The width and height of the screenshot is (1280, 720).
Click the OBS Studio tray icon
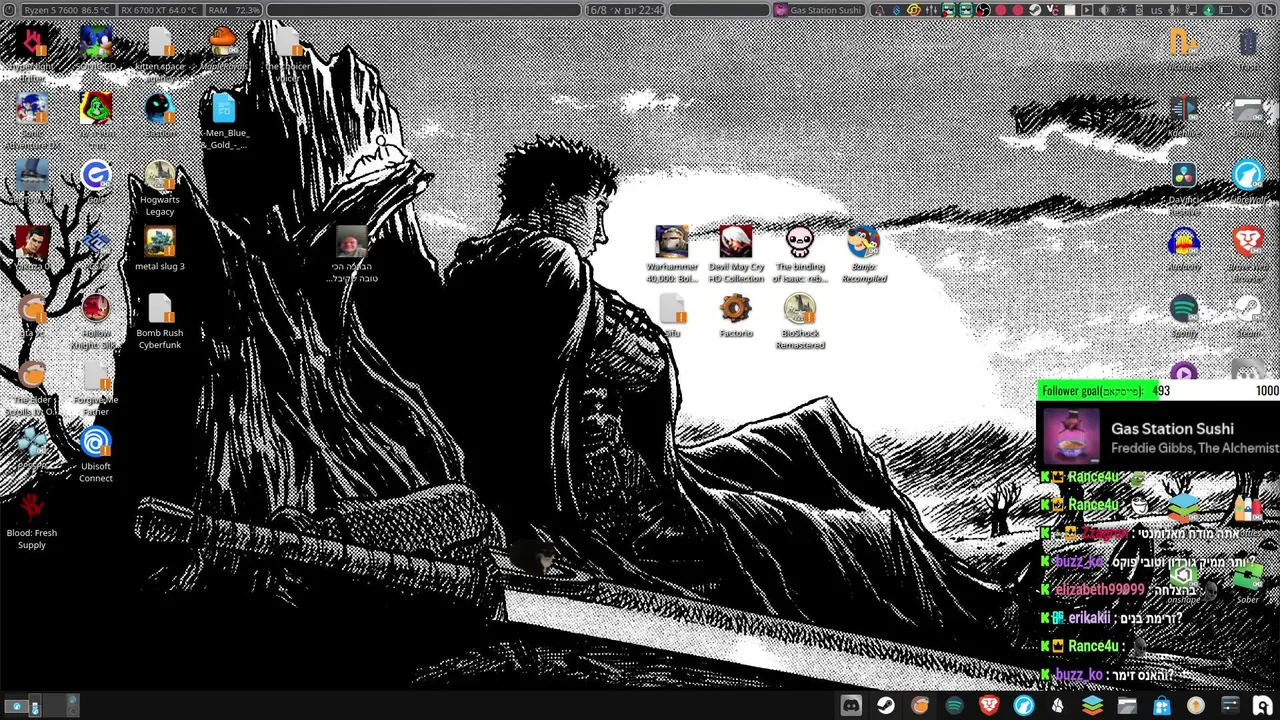tap(983, 10)
